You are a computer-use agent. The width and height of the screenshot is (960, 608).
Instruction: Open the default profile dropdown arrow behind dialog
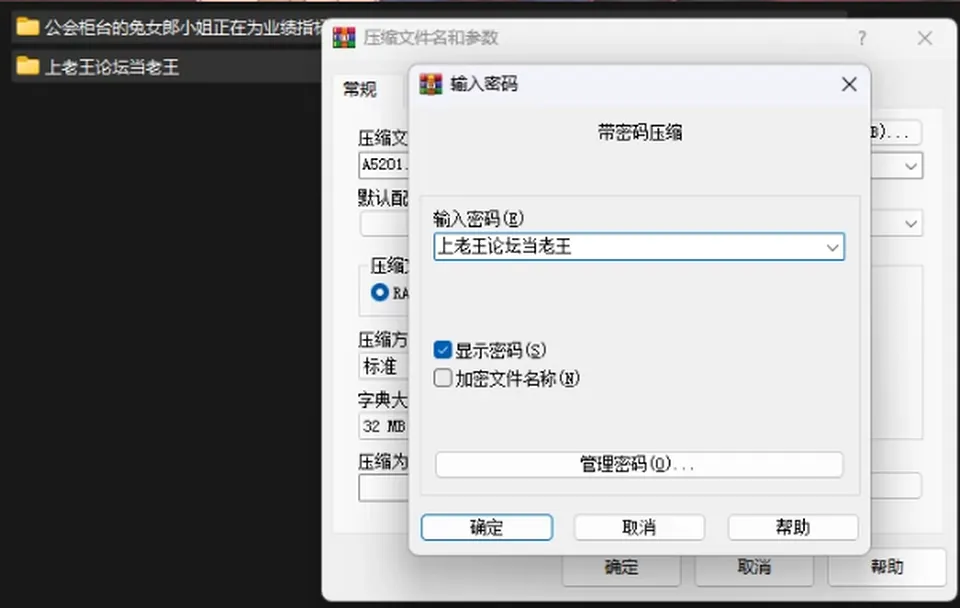click(911, 223)
